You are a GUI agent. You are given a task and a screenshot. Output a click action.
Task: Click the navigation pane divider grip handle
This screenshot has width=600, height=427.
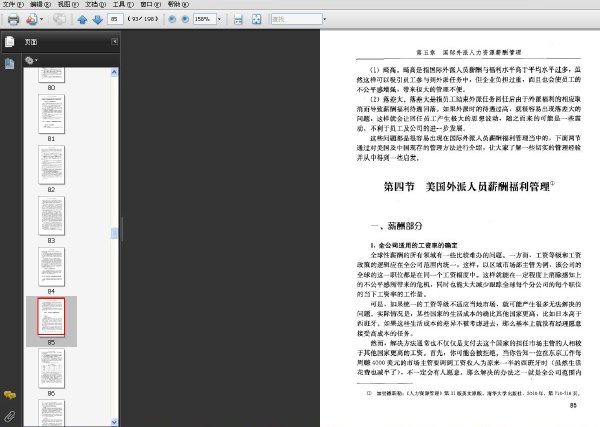coord(122,229)
